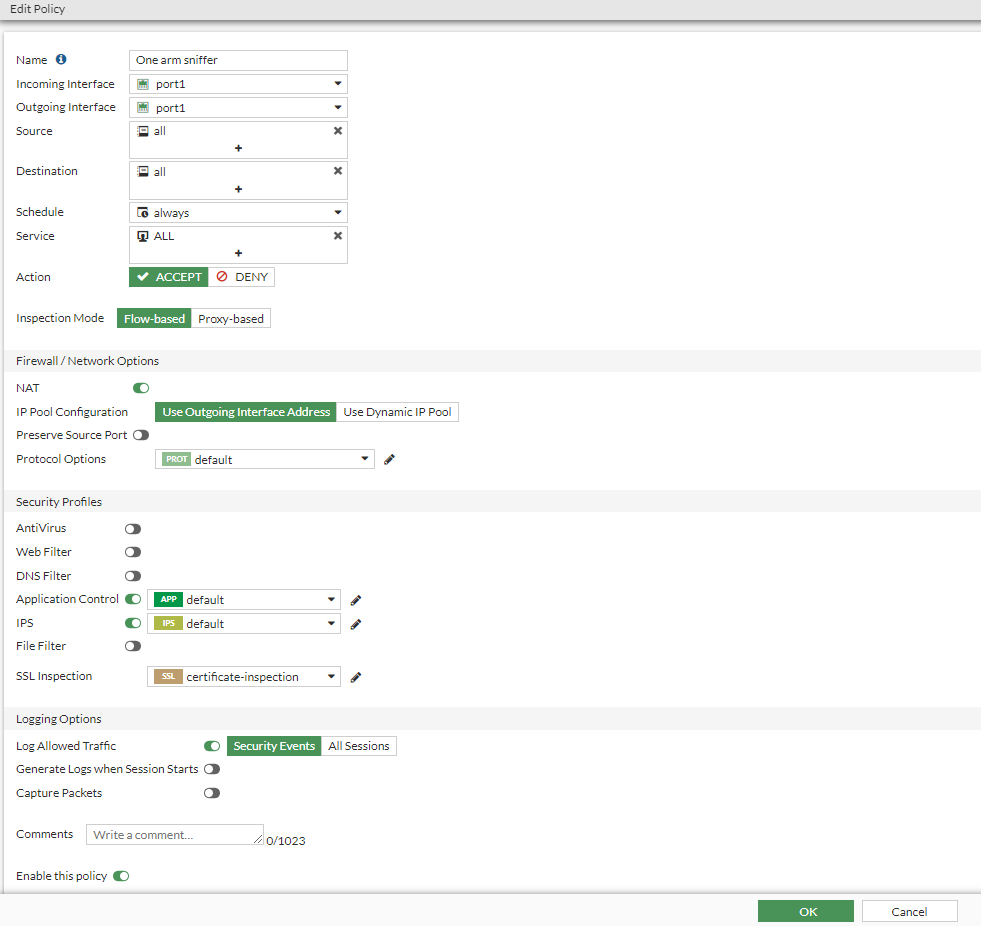Remove the 'all' Source entry with the X
Viewport: 981px width, 926px height.
[338, 130]
